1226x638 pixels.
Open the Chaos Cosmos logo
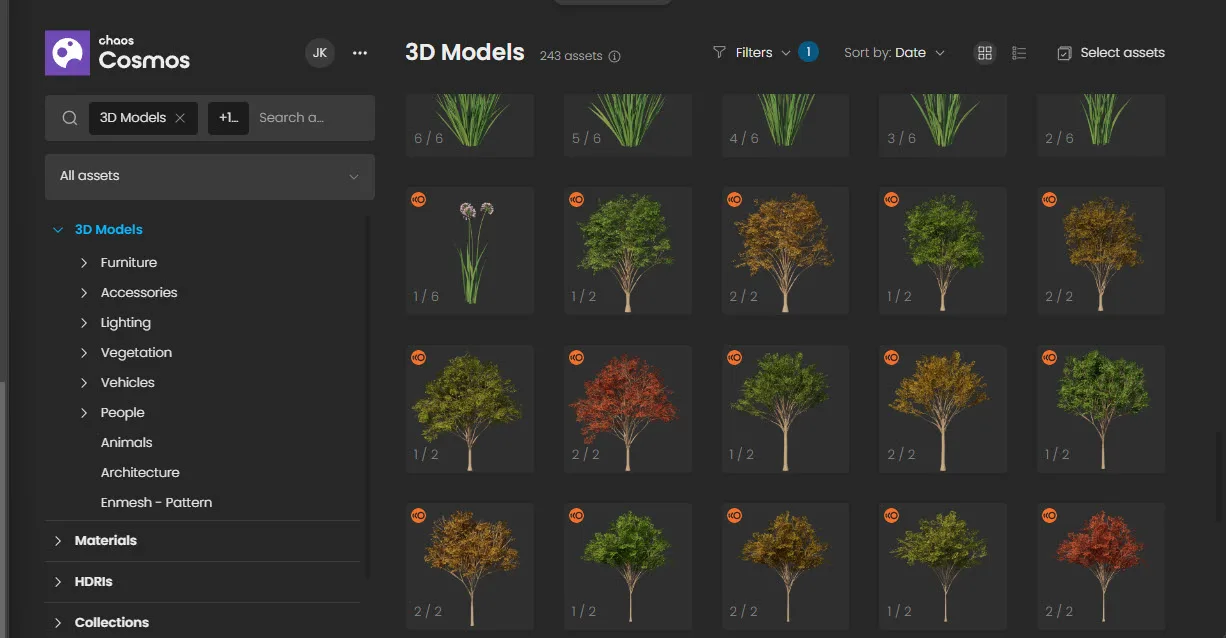(x=66, y=52)
